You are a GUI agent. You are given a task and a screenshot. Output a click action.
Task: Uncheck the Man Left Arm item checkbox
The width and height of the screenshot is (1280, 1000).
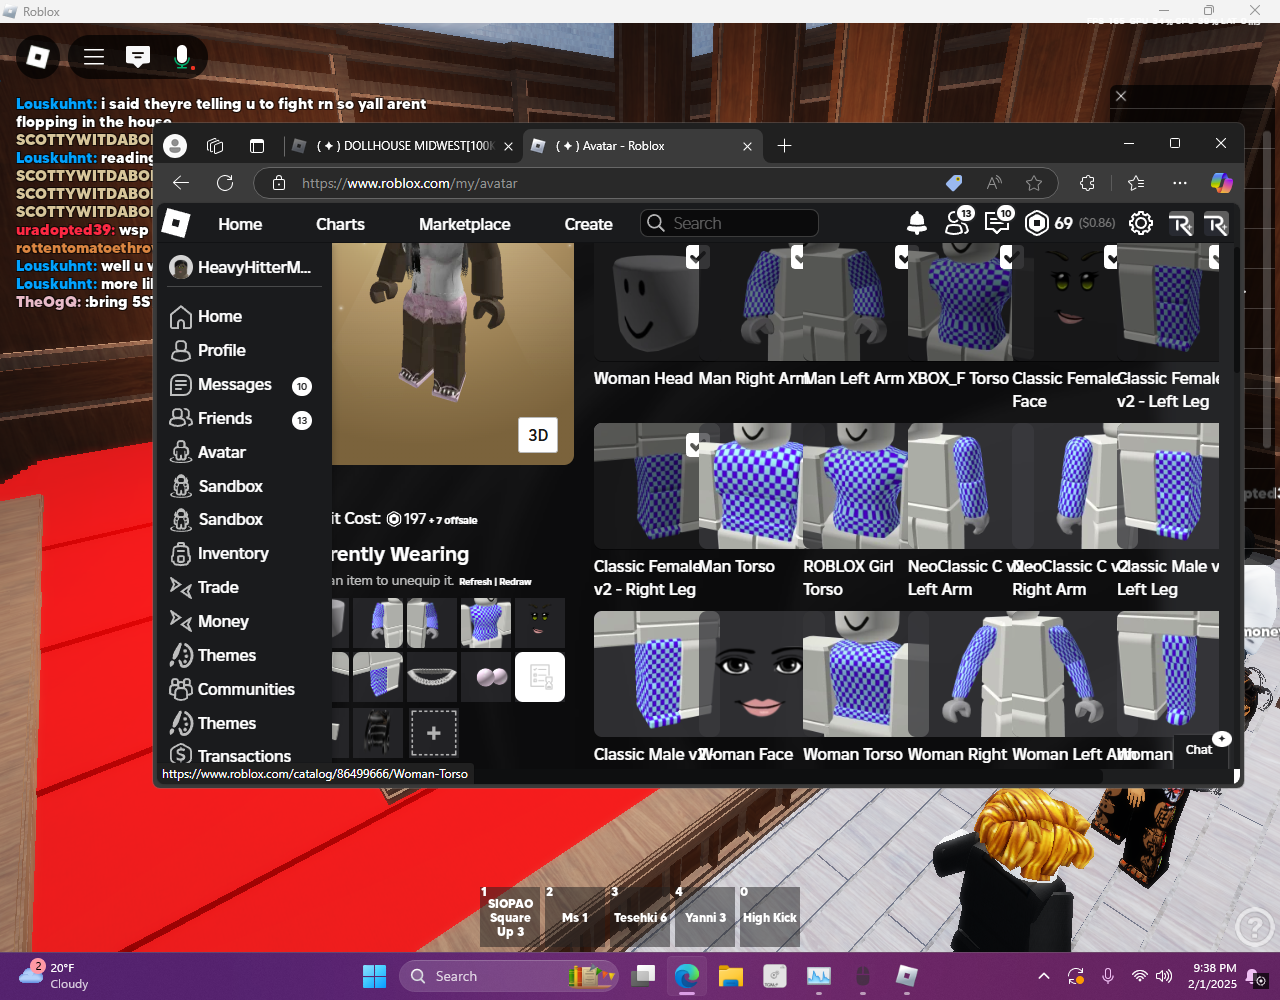(902, 257)
